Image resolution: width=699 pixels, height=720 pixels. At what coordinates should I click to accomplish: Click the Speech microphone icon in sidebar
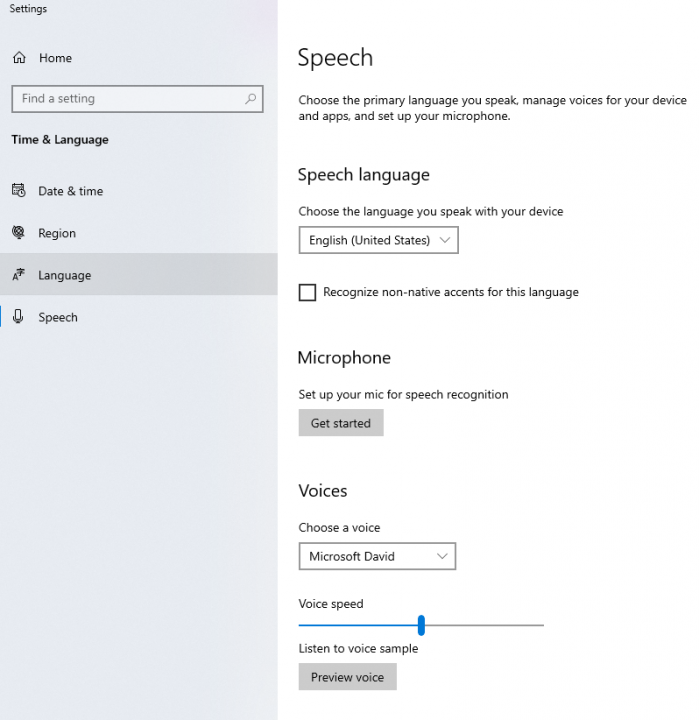click(x=18, y=317)
